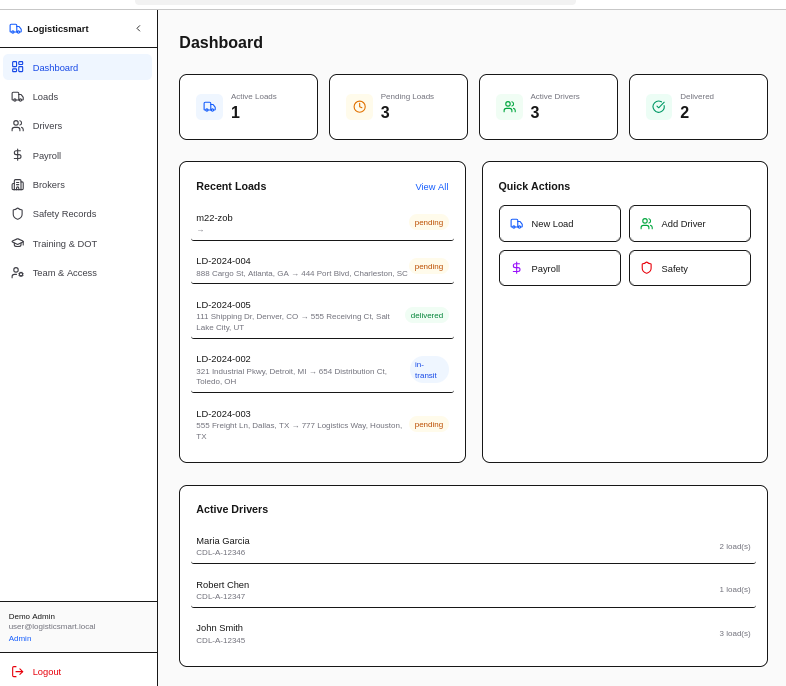
Task: Click the 555 Freight Ln, Dallas route text
Action: coord(299,430)
